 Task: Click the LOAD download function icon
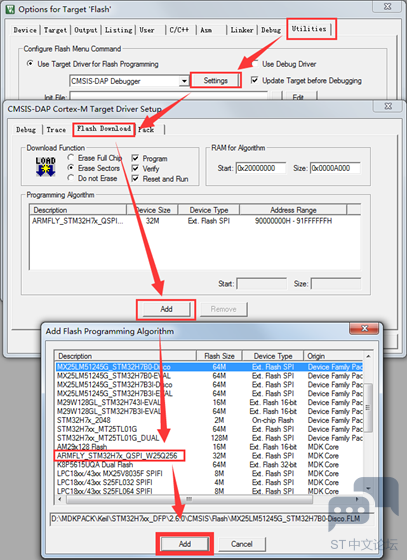tap(45, 166)
